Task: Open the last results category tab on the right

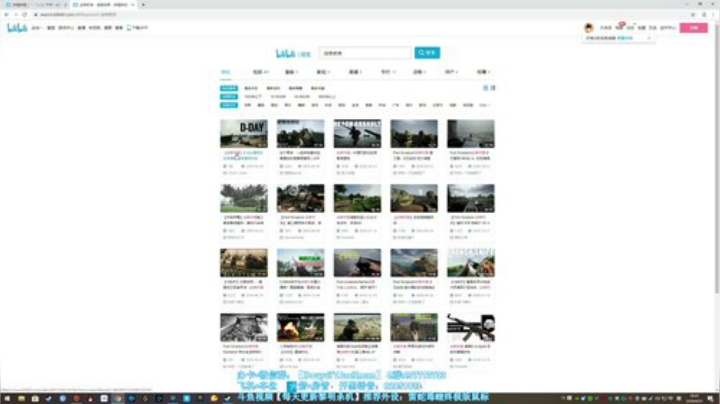Action: 483,72
